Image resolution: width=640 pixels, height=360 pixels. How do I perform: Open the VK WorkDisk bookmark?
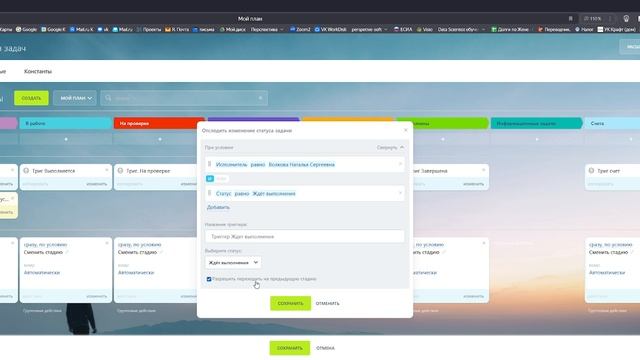tap(331, 29)
